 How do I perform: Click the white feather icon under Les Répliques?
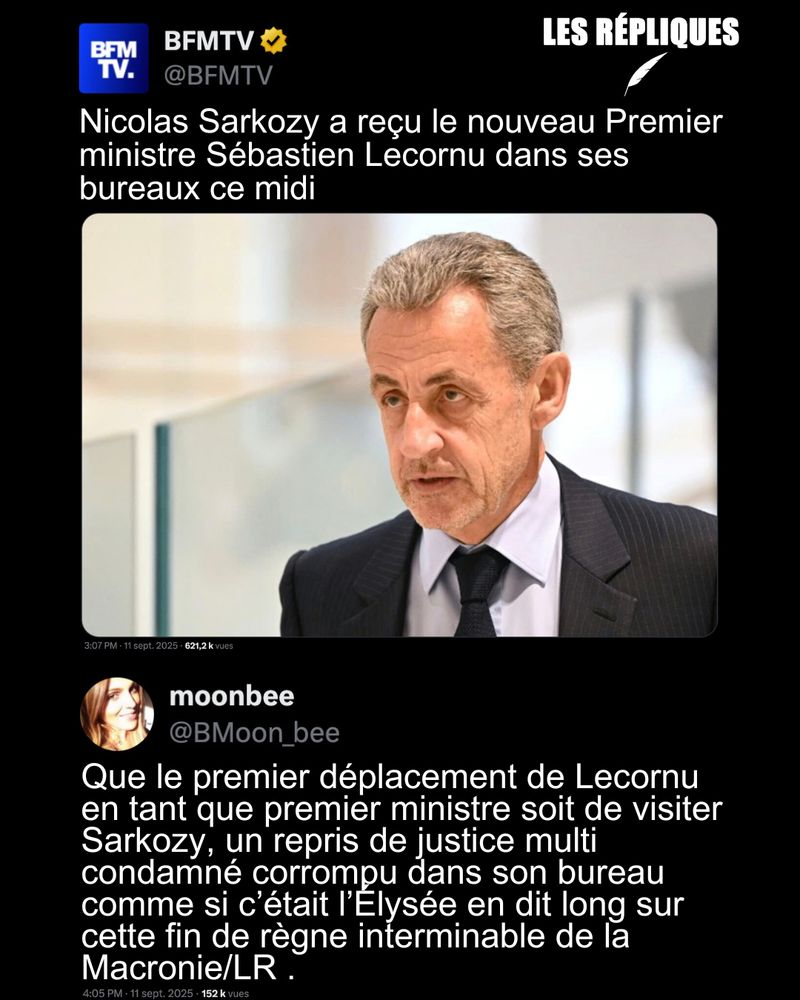point(644,73)
